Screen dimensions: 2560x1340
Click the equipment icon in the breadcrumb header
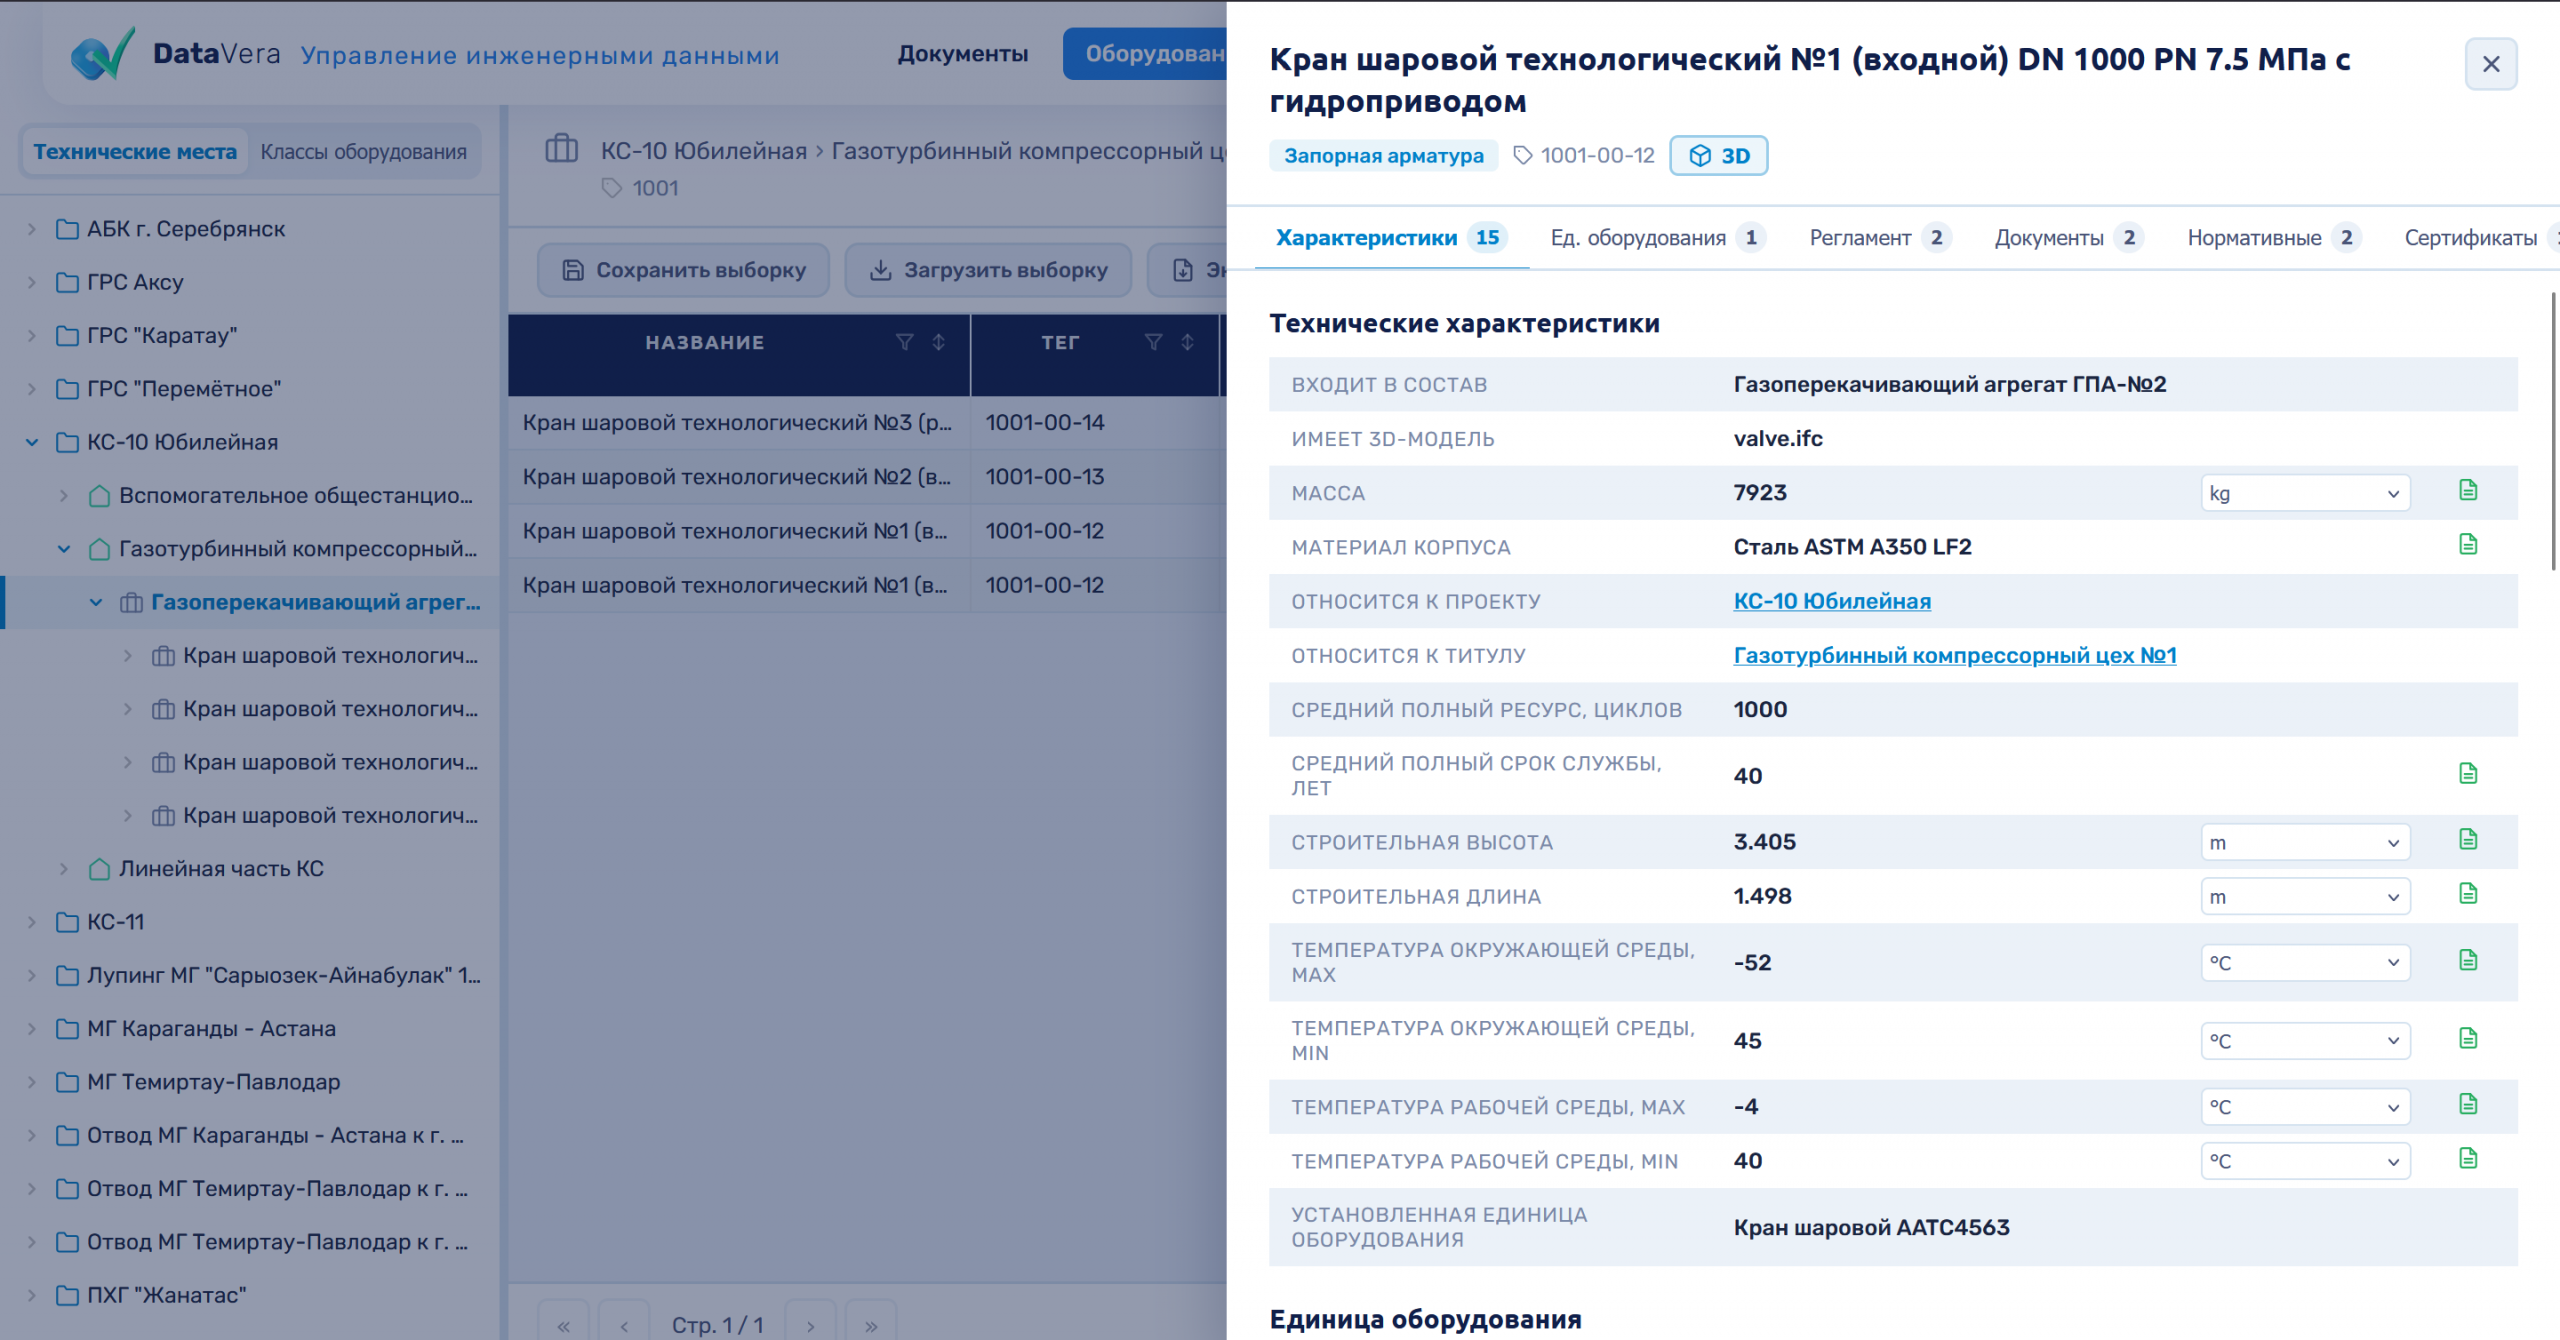pyautogui.click(x=561, y=149)
